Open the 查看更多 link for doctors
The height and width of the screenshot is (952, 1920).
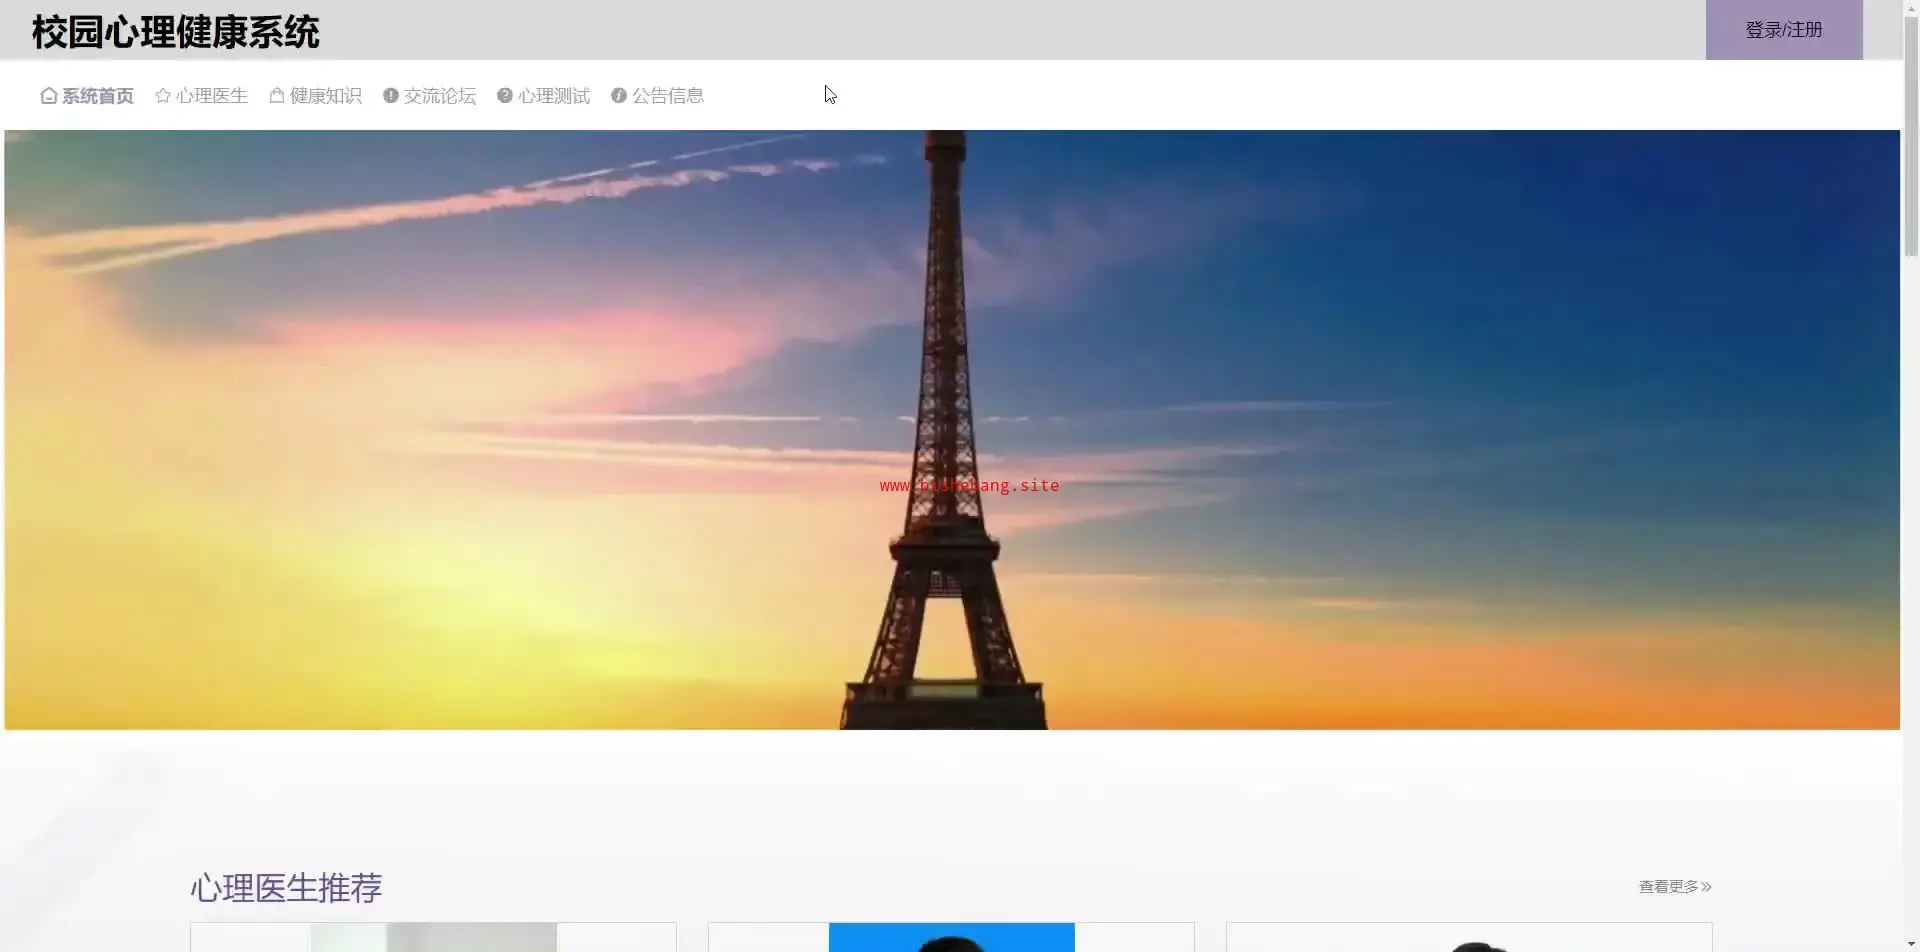tap(1675, 887)
